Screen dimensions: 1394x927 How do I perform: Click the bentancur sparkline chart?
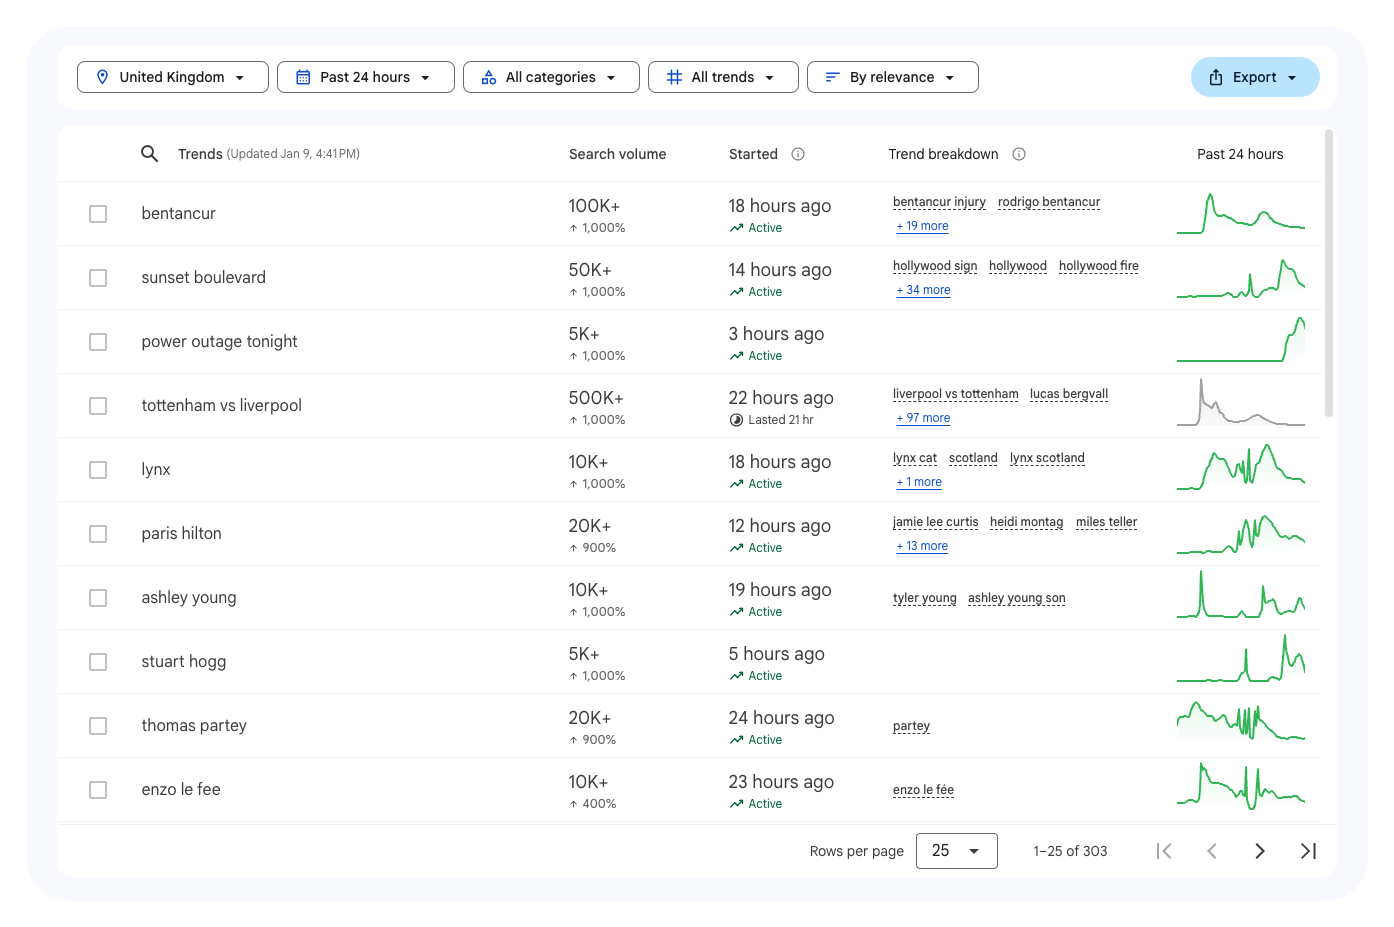(x=1241, y=213)
